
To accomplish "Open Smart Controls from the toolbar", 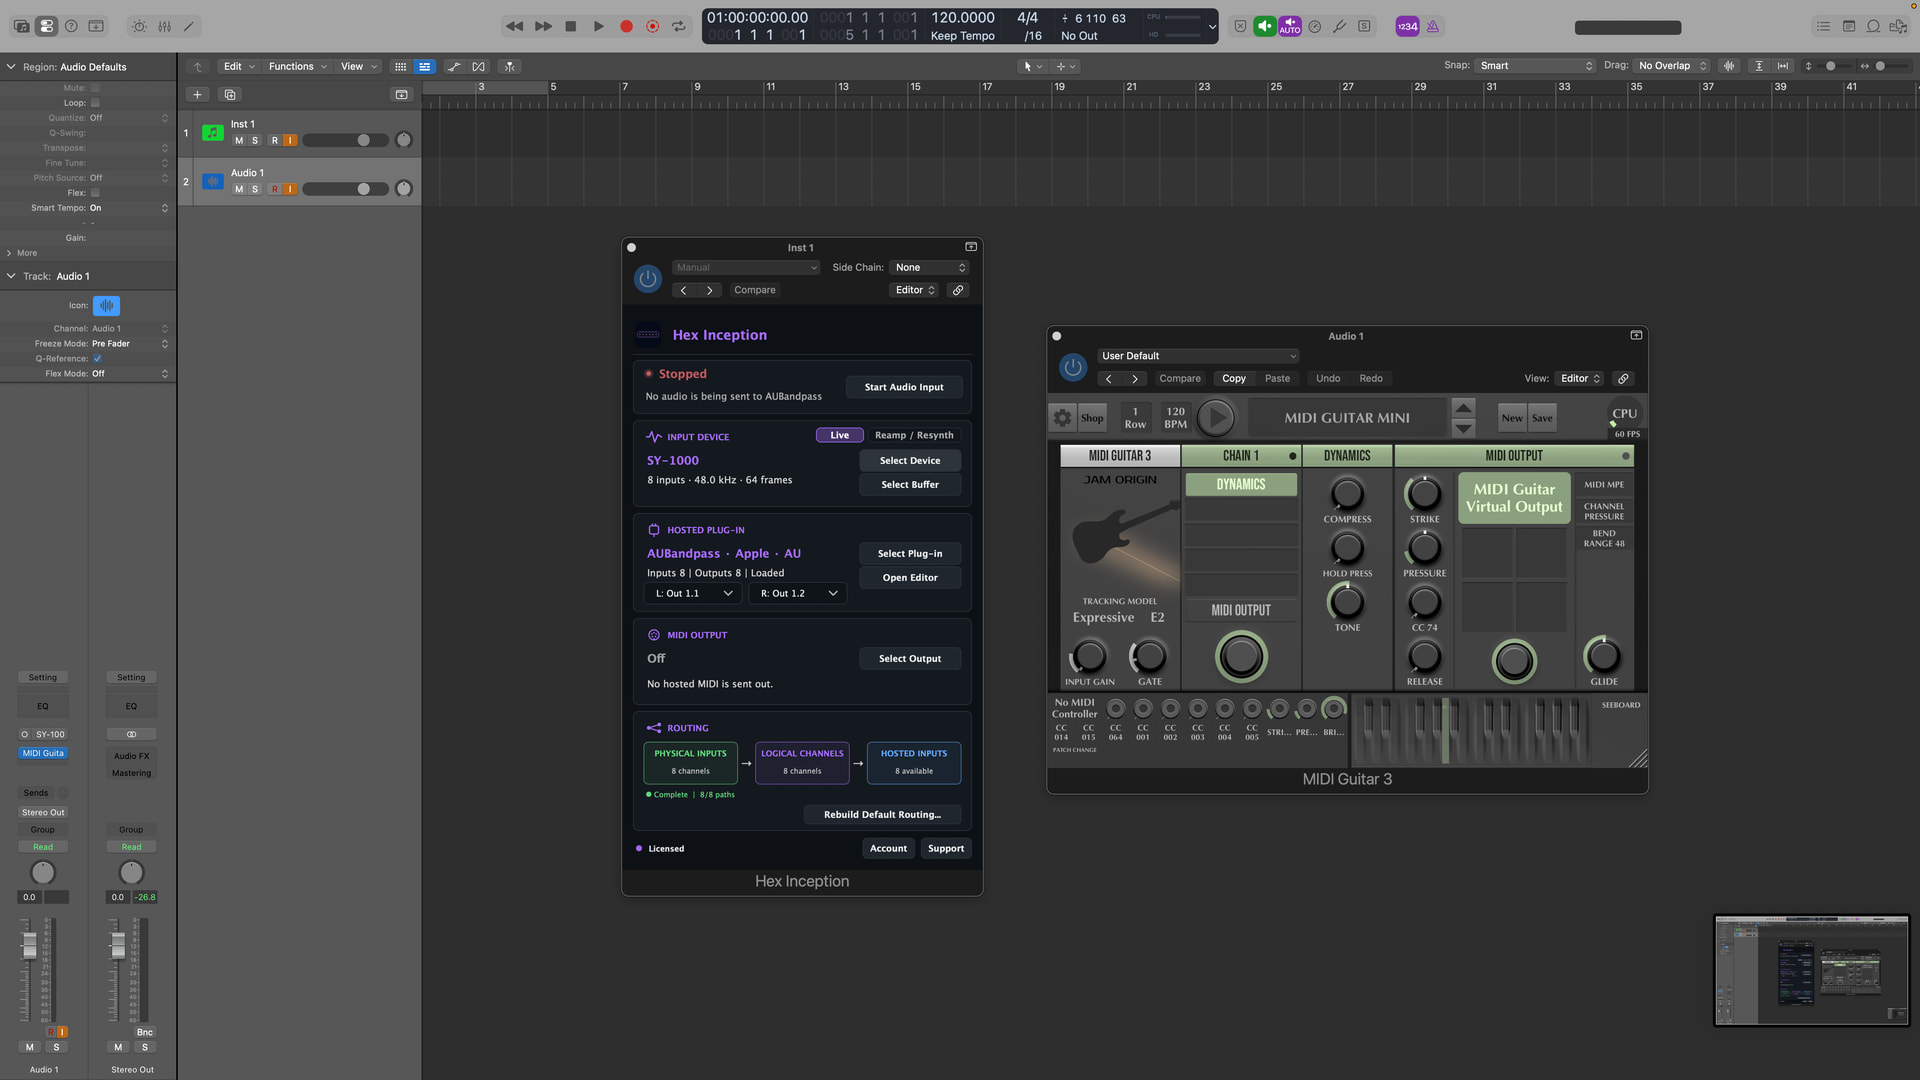I will (x=139, y=26).
